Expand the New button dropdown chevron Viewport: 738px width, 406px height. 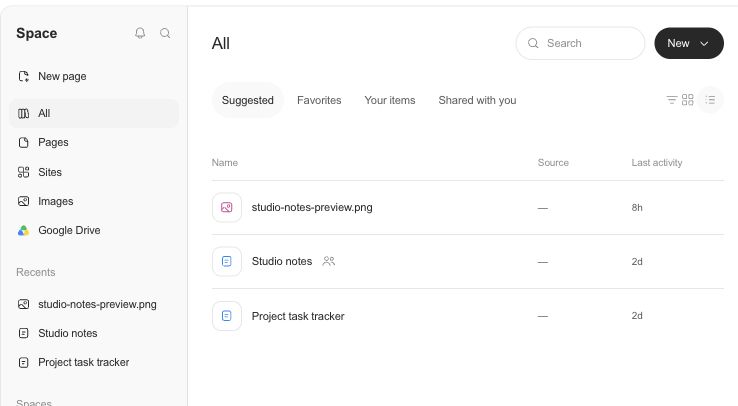[x=704, y=44]
